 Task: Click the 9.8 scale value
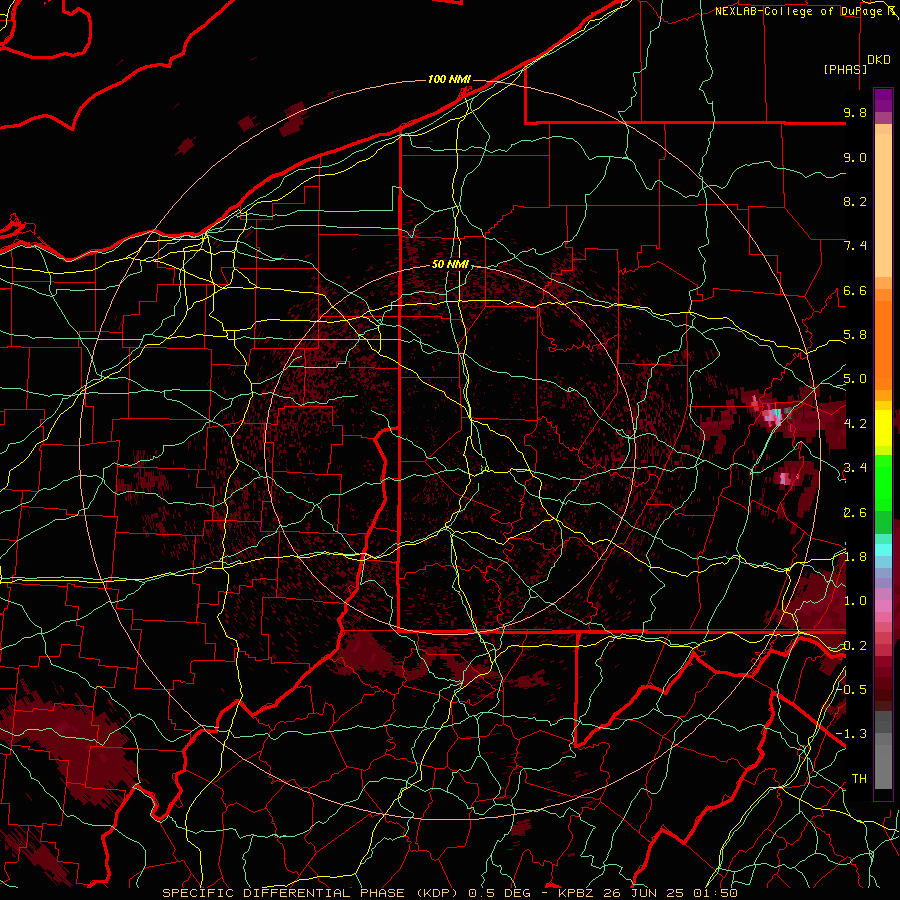(855, 112)
